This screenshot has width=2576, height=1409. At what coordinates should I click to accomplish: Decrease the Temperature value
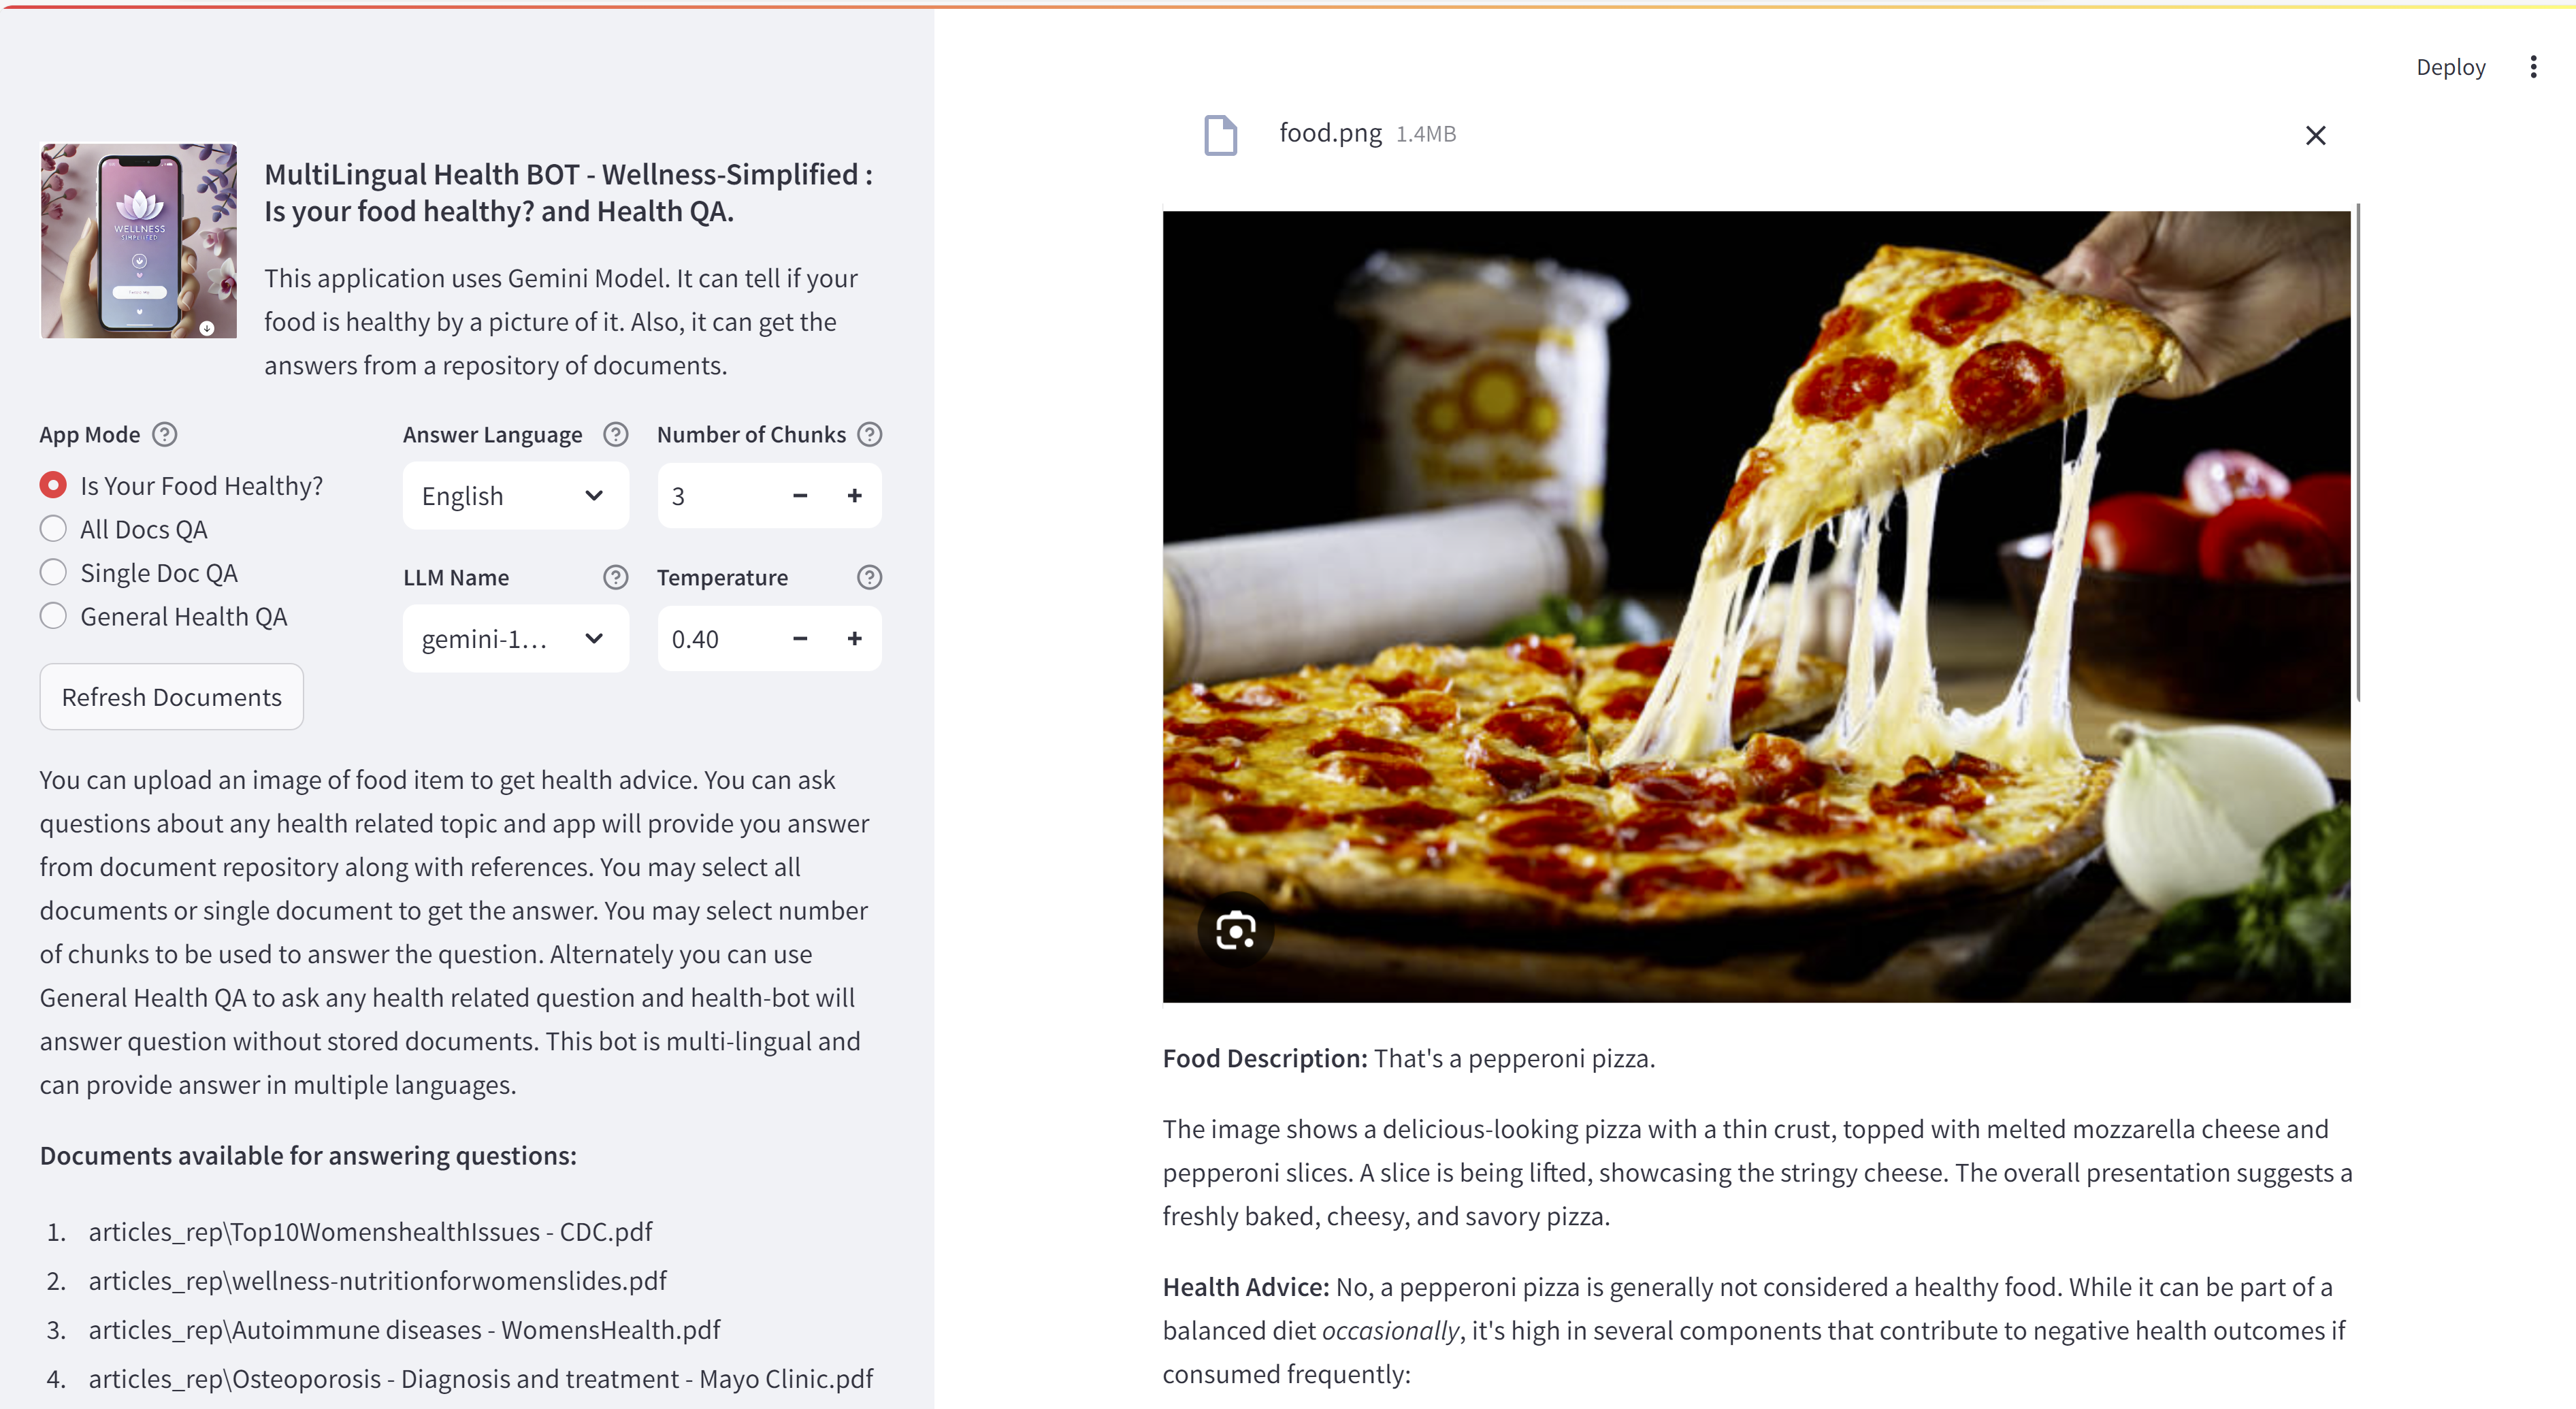pyautogui.click(x=800, y=639)
